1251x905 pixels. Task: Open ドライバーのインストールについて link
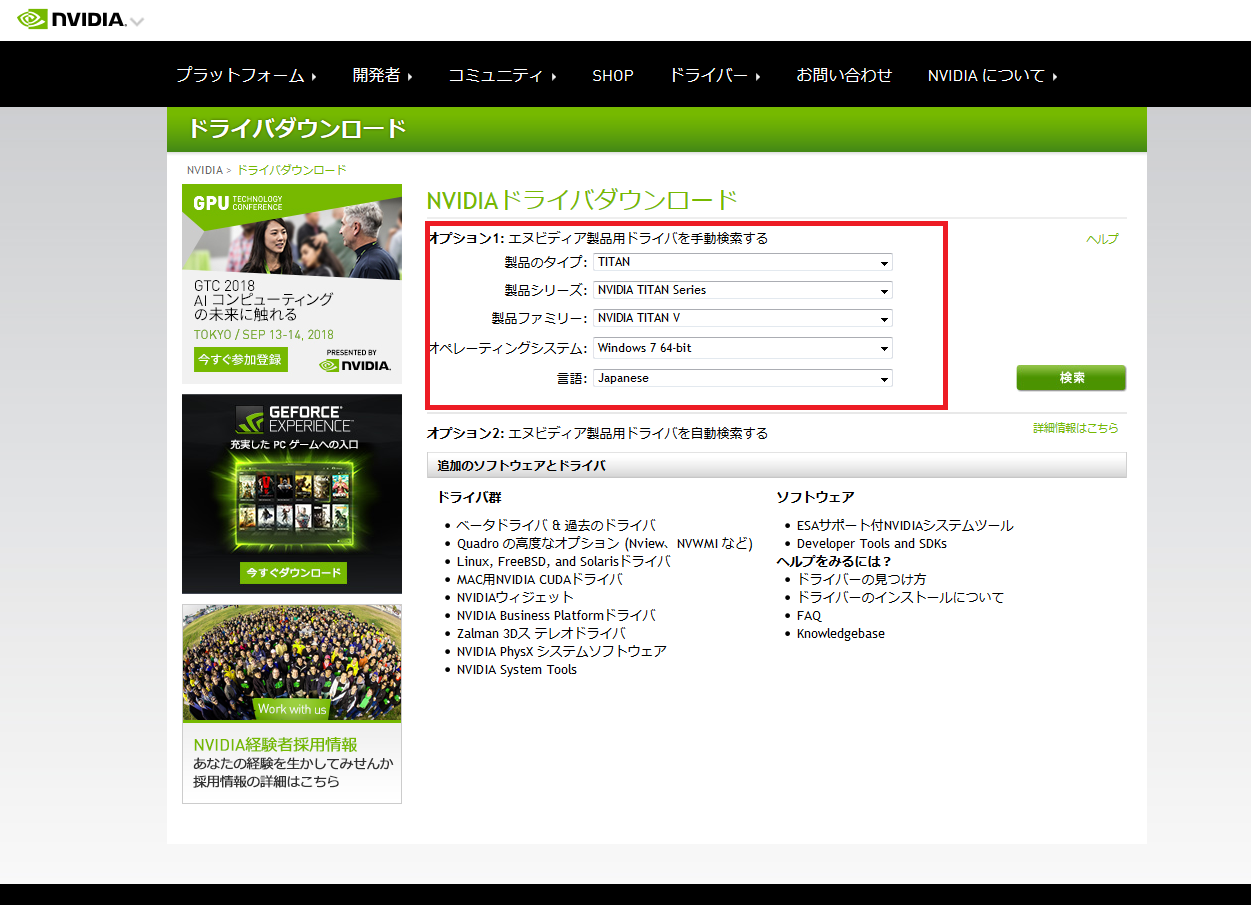click(900, 597)
